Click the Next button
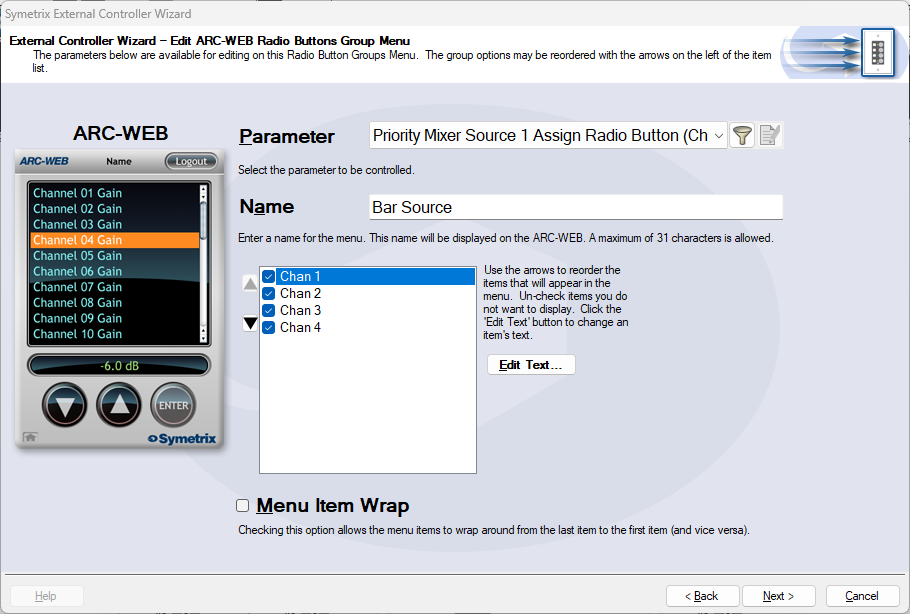 778,596
